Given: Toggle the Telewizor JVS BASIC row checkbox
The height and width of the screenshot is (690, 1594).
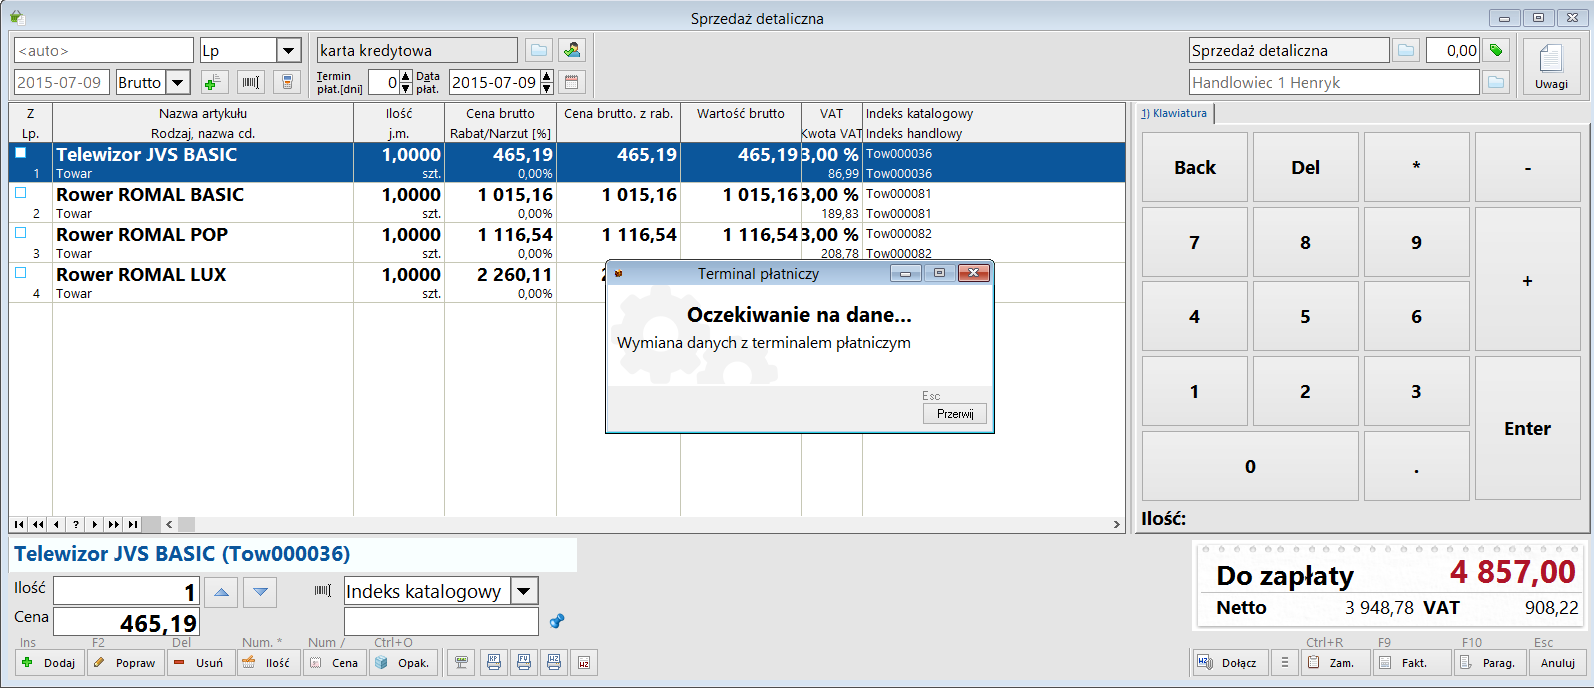Looking at the screenshot, I should click(x=20, y=153).
